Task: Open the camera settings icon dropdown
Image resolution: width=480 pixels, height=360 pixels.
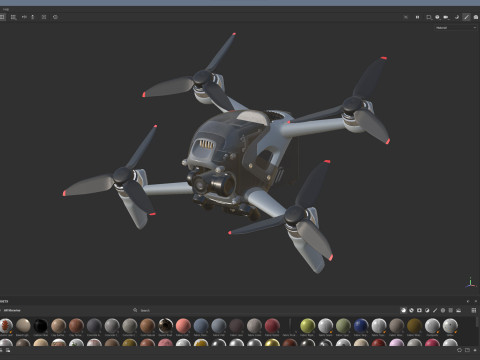Action: [446, 17]
